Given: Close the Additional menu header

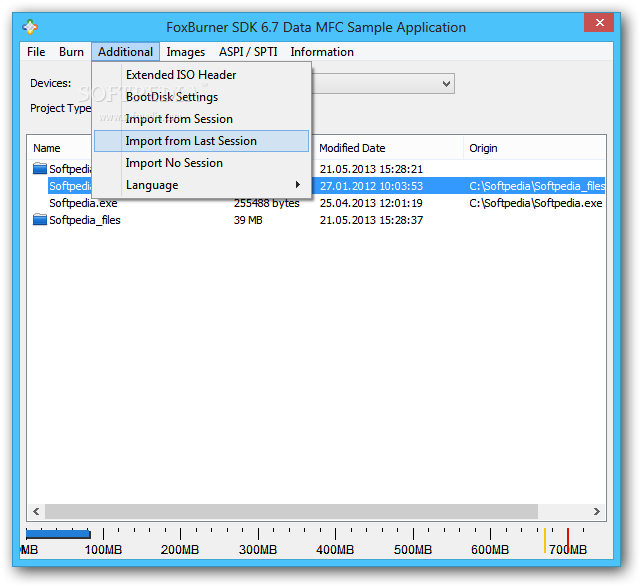Looking at the screenshot, I should [126, 52].
